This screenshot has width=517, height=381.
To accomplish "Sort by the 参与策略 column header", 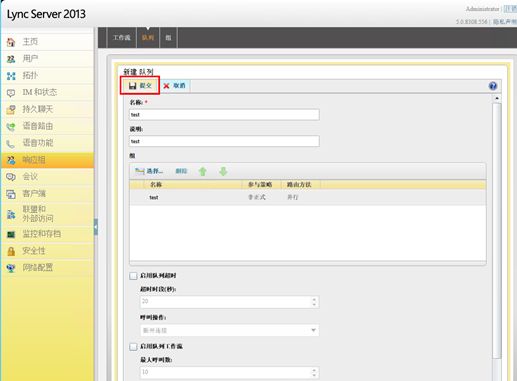I will pyautogui.click(x=261, y=184).
